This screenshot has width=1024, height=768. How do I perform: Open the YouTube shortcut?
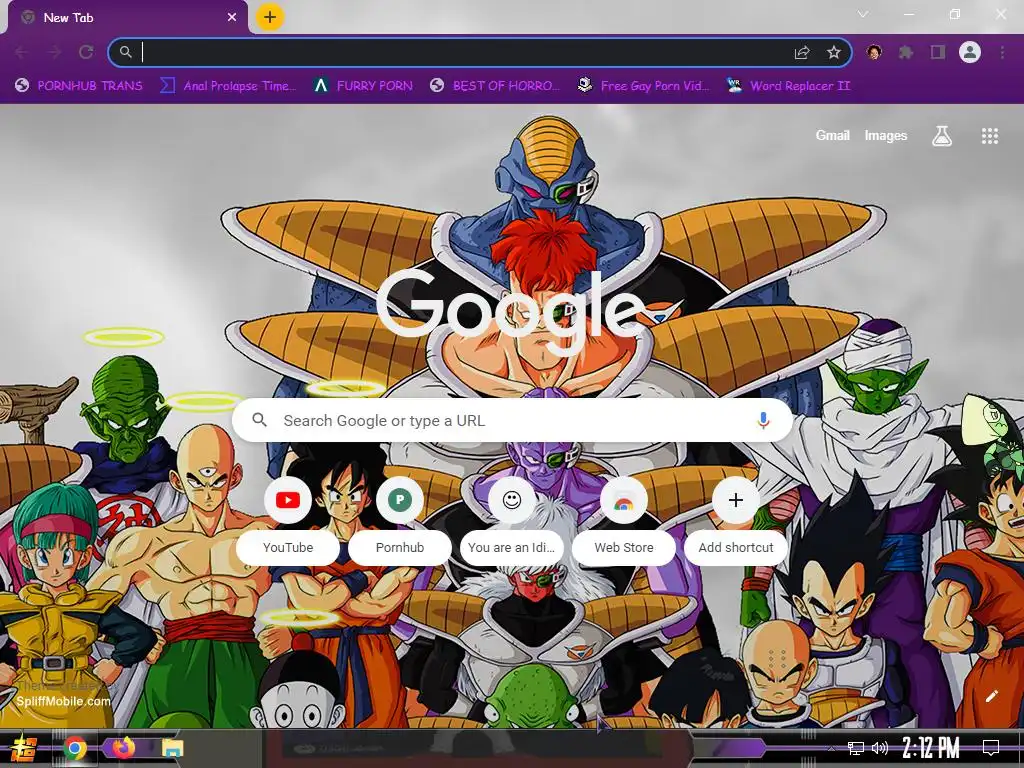(288, 519)
